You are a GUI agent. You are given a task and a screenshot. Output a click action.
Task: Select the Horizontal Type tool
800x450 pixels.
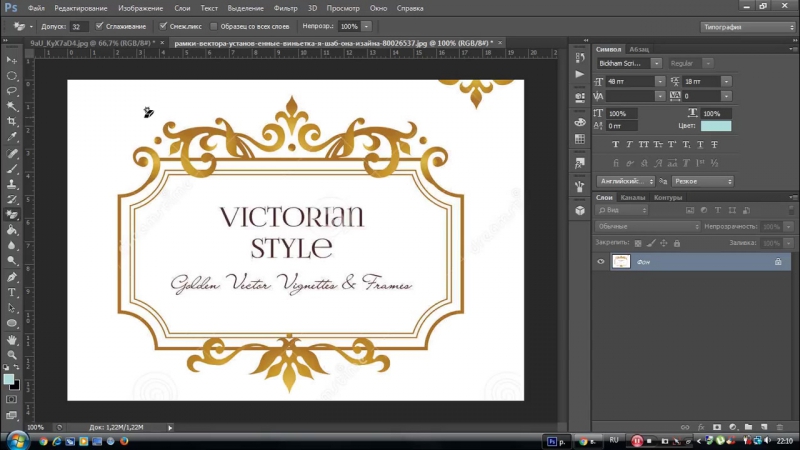click(12, 292)
